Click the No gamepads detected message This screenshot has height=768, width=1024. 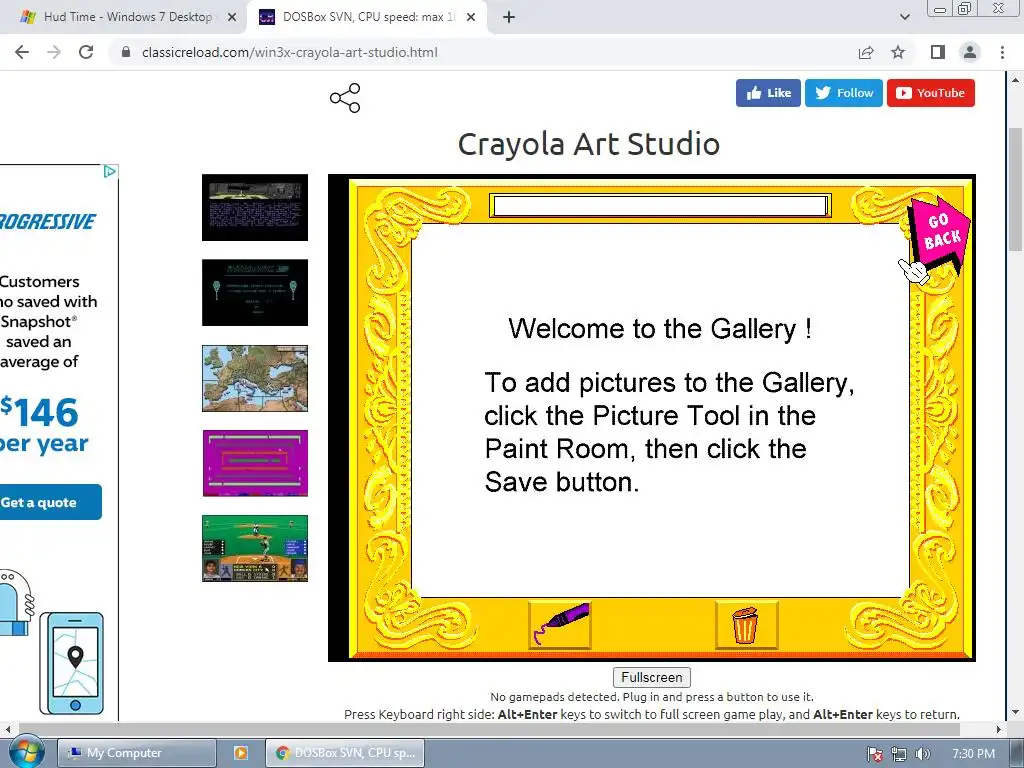(x=652, y=697)
